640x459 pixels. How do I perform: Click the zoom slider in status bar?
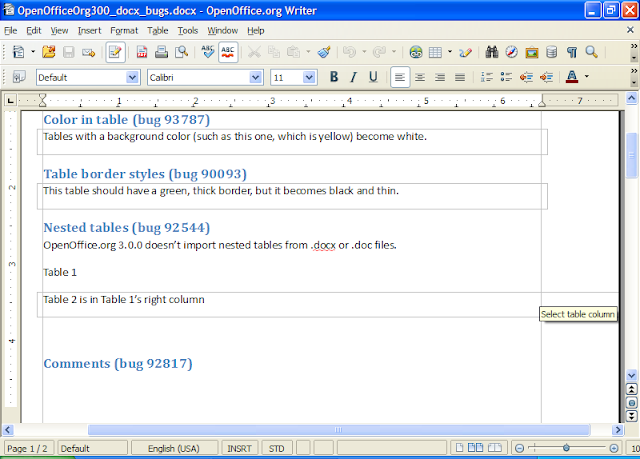pos(567,449)
